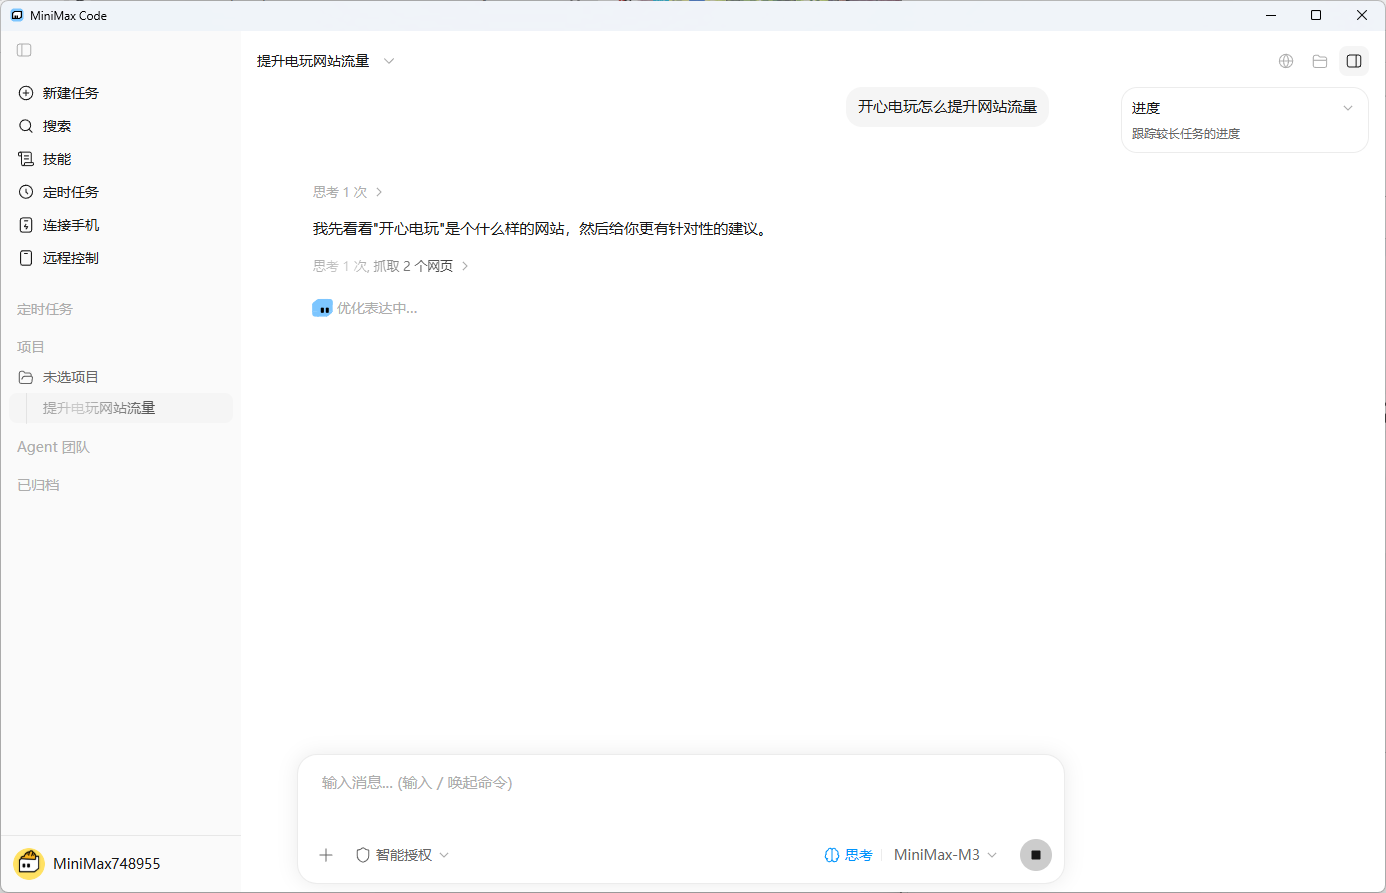Image resolution: width=1386 pixels, height=893 pixels.
Task: Click the 优化表达中 robot icon
Action: coord(322,308)
